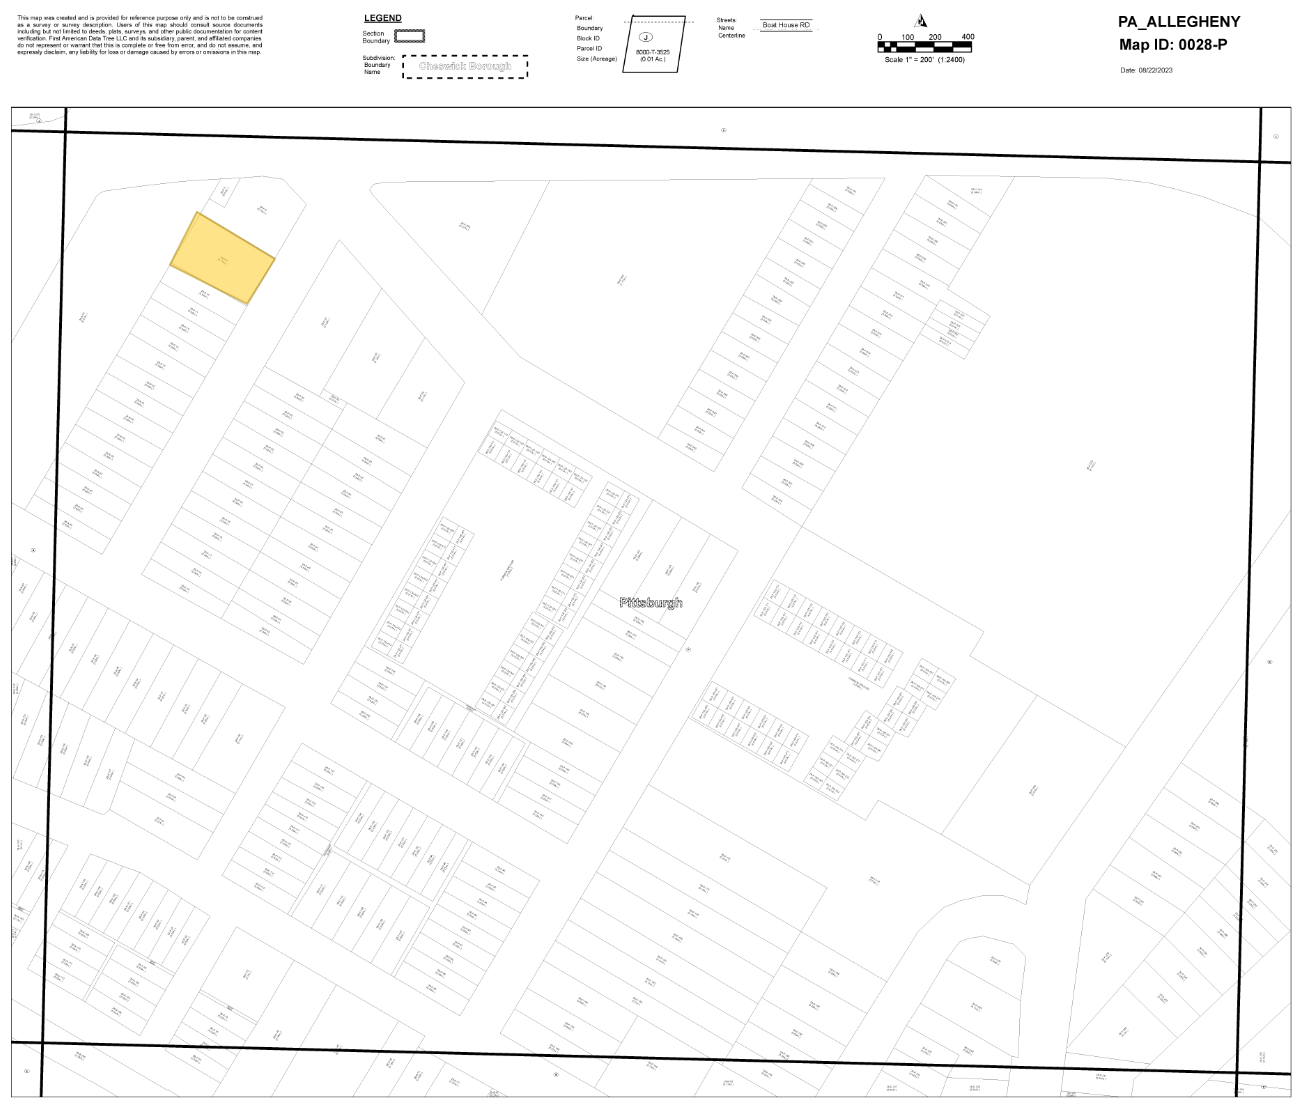Click the disclaimer paragraph text
This screenshot has width=1304, height=1098.
click(x=140, y=35)
